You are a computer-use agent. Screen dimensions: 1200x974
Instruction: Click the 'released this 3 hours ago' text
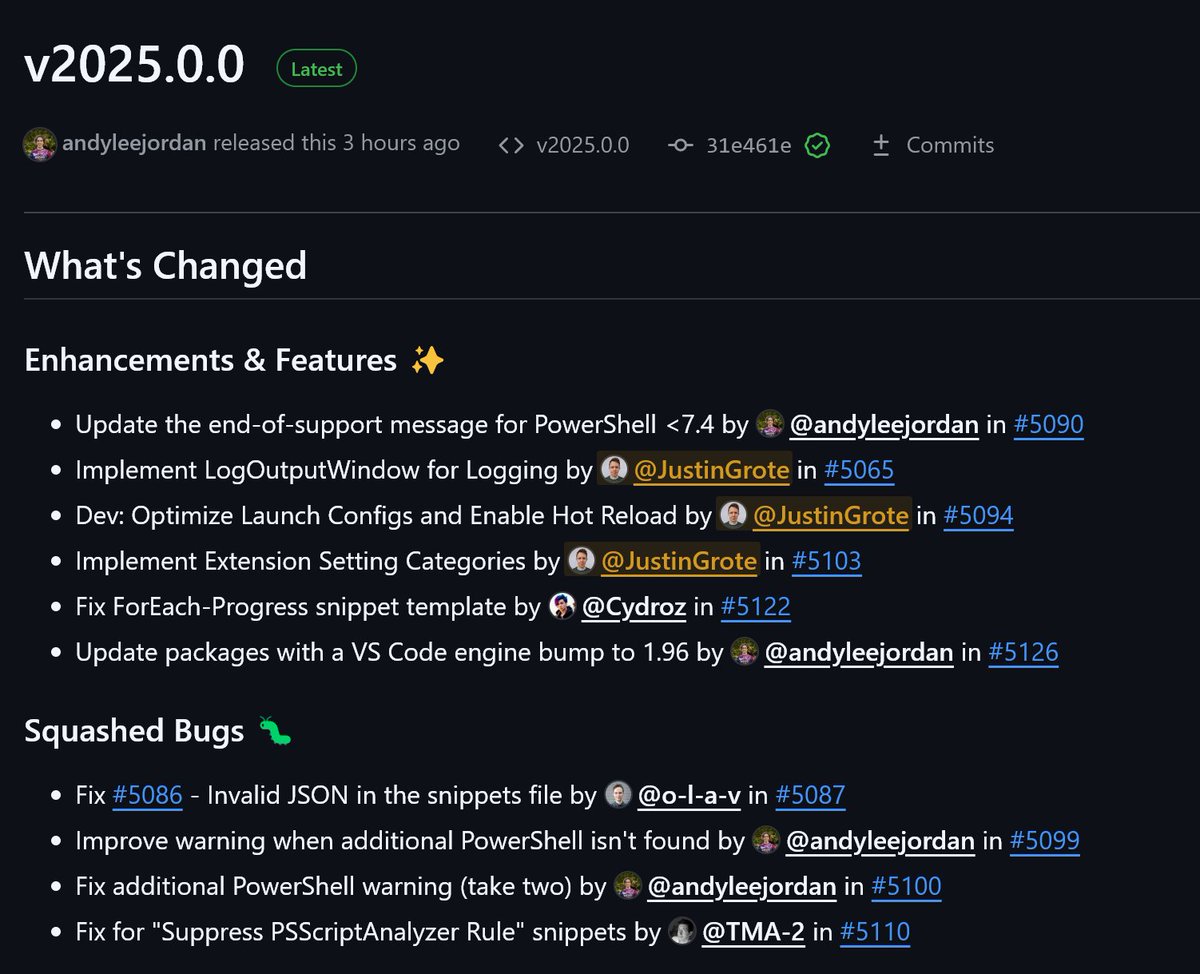(x=336, y=144)
